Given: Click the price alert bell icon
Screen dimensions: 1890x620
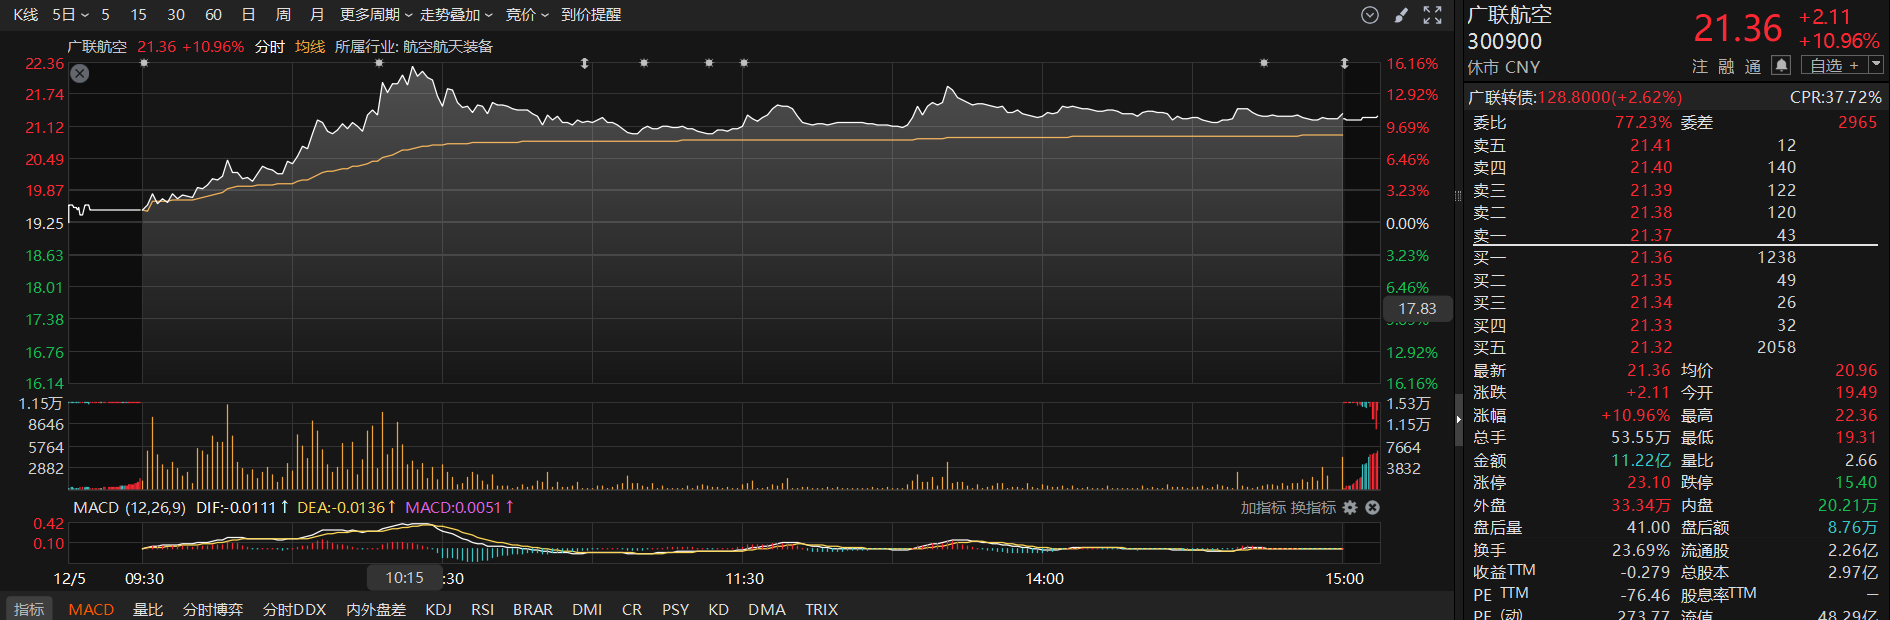Looking at the screenshot, I should [1781, 65].
